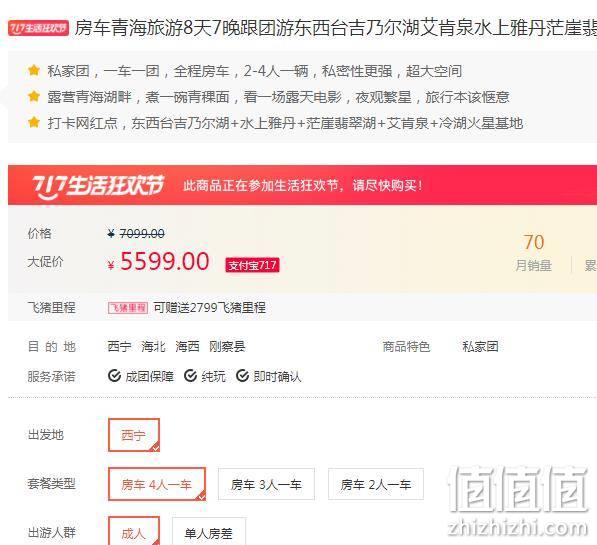Image resolution: width=597 pixels, height=545 pixels.
Task: Open destination link 海西
Action: 187,347
